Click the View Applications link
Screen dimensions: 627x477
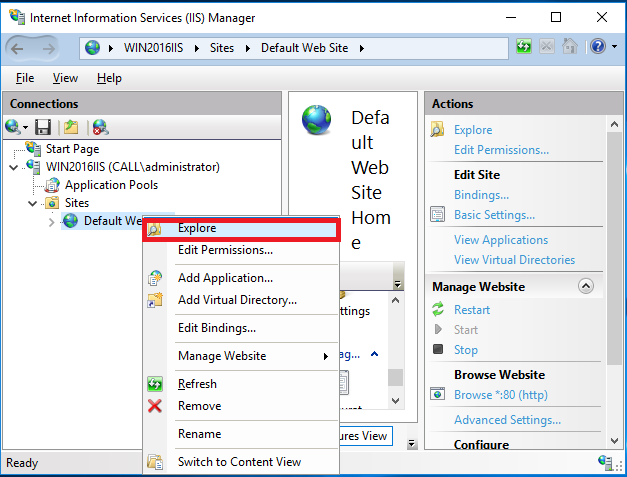point(501,239)
